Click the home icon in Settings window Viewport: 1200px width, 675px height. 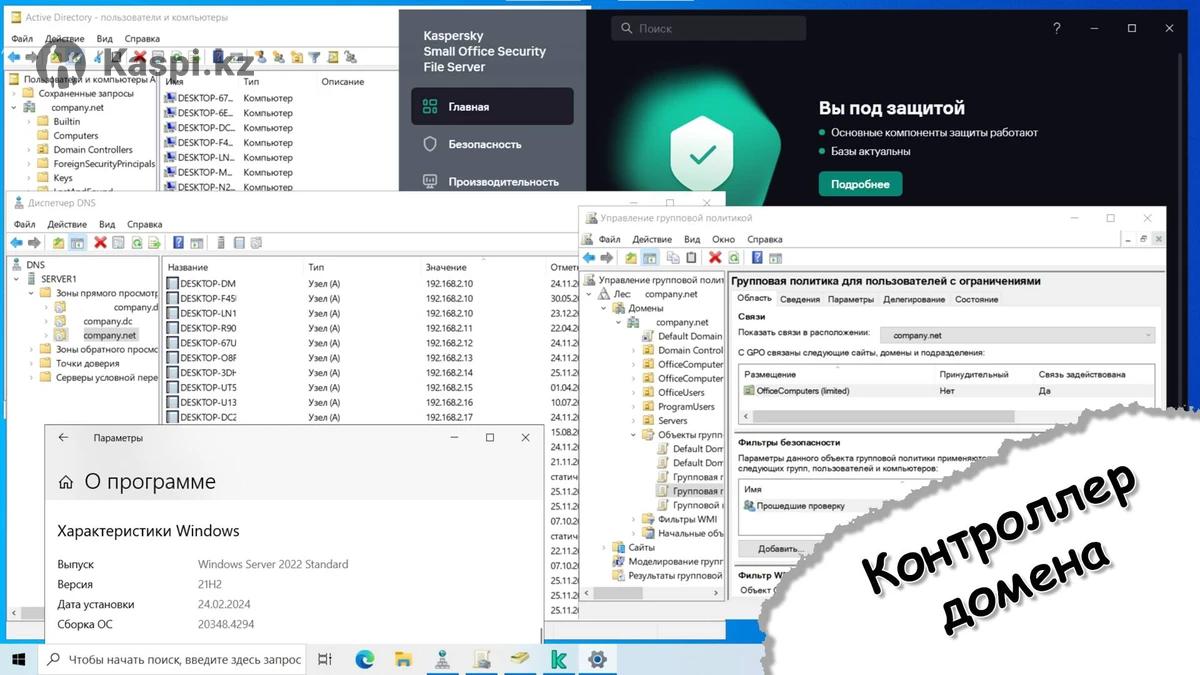pyautogui.click(x=66, y=482)
